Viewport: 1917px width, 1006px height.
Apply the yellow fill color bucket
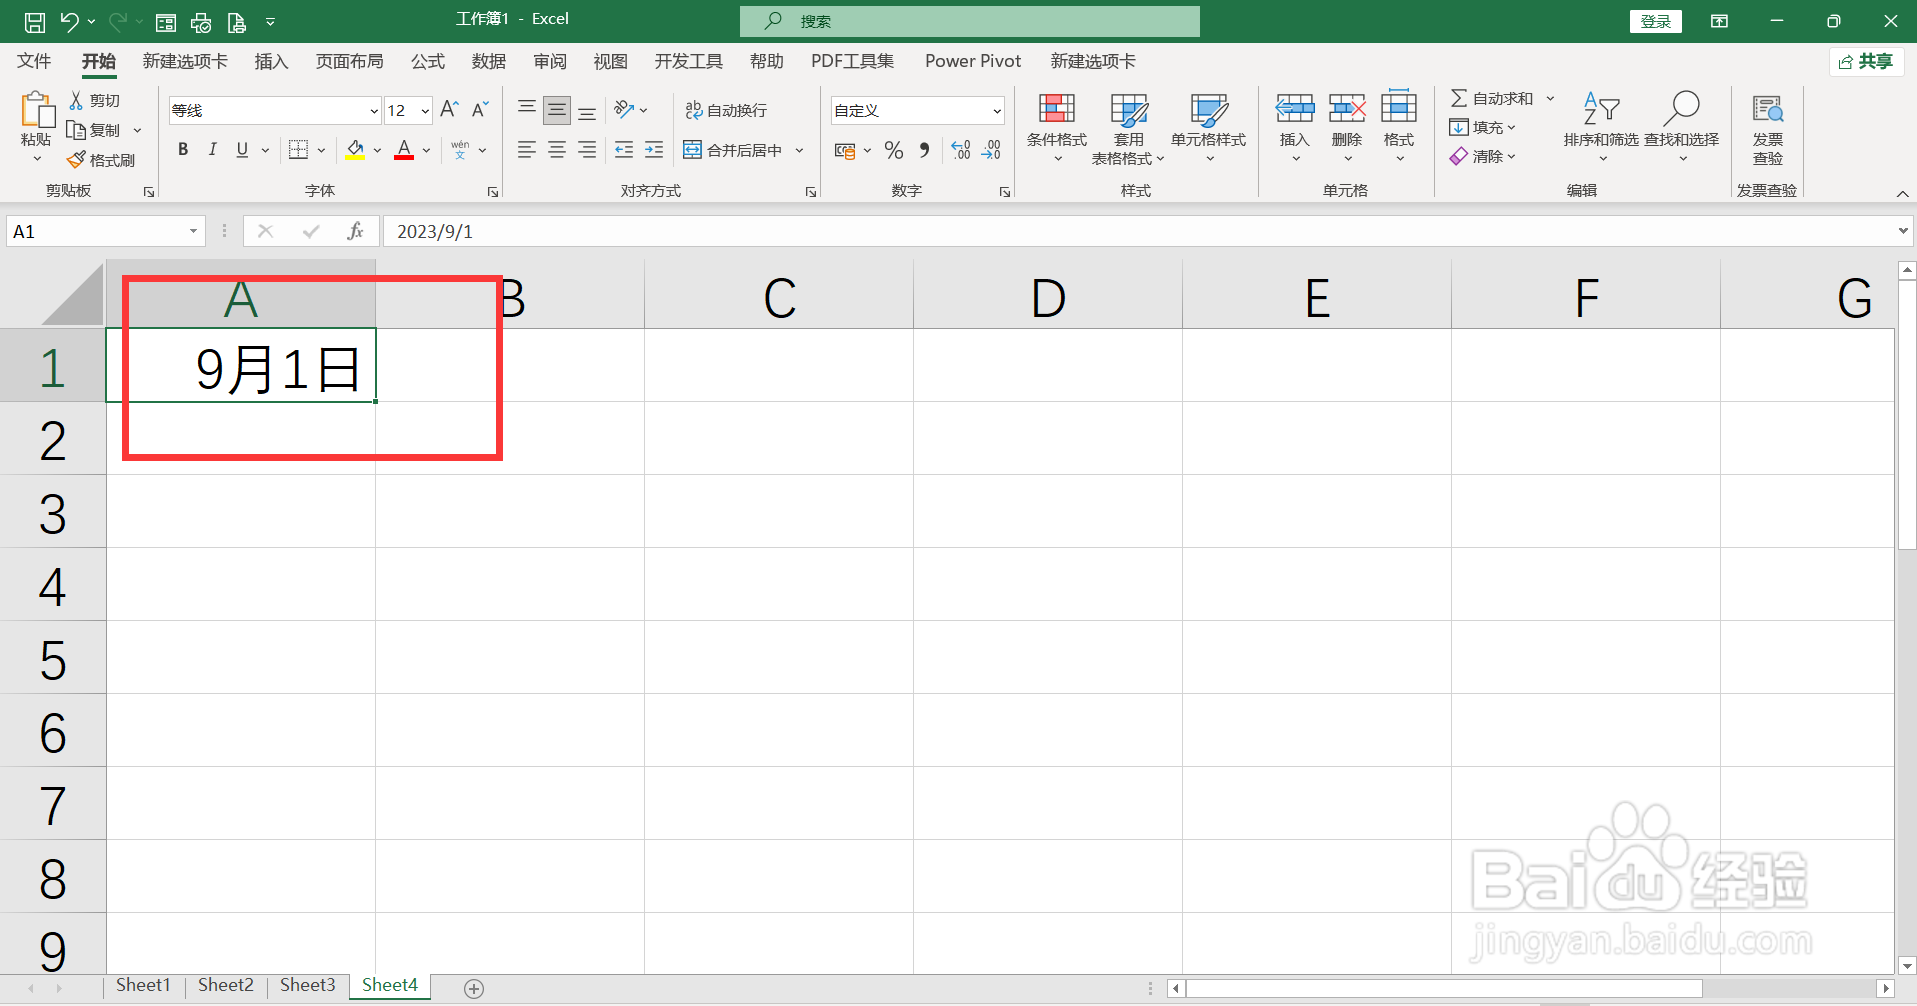click(x=355, y=150)
